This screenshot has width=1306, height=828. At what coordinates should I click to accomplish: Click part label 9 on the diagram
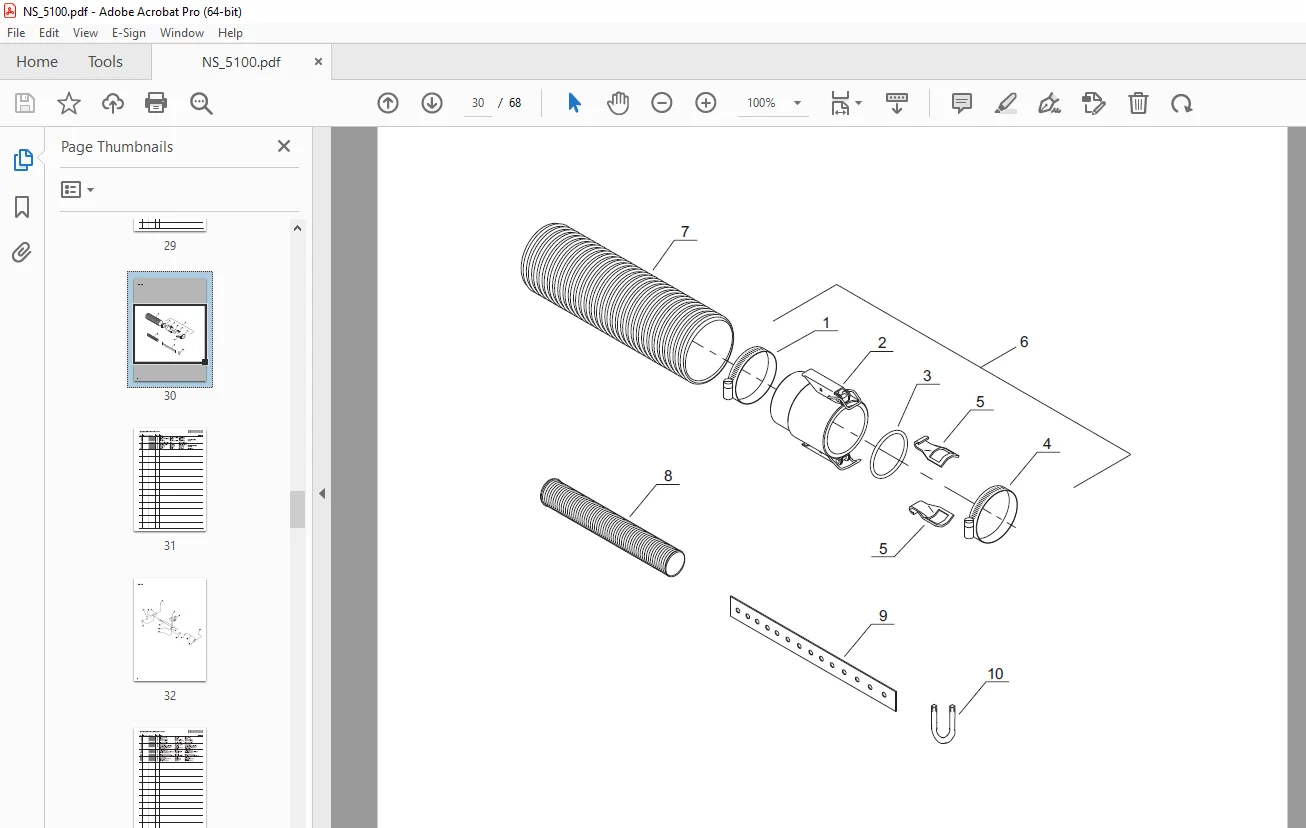884,616
